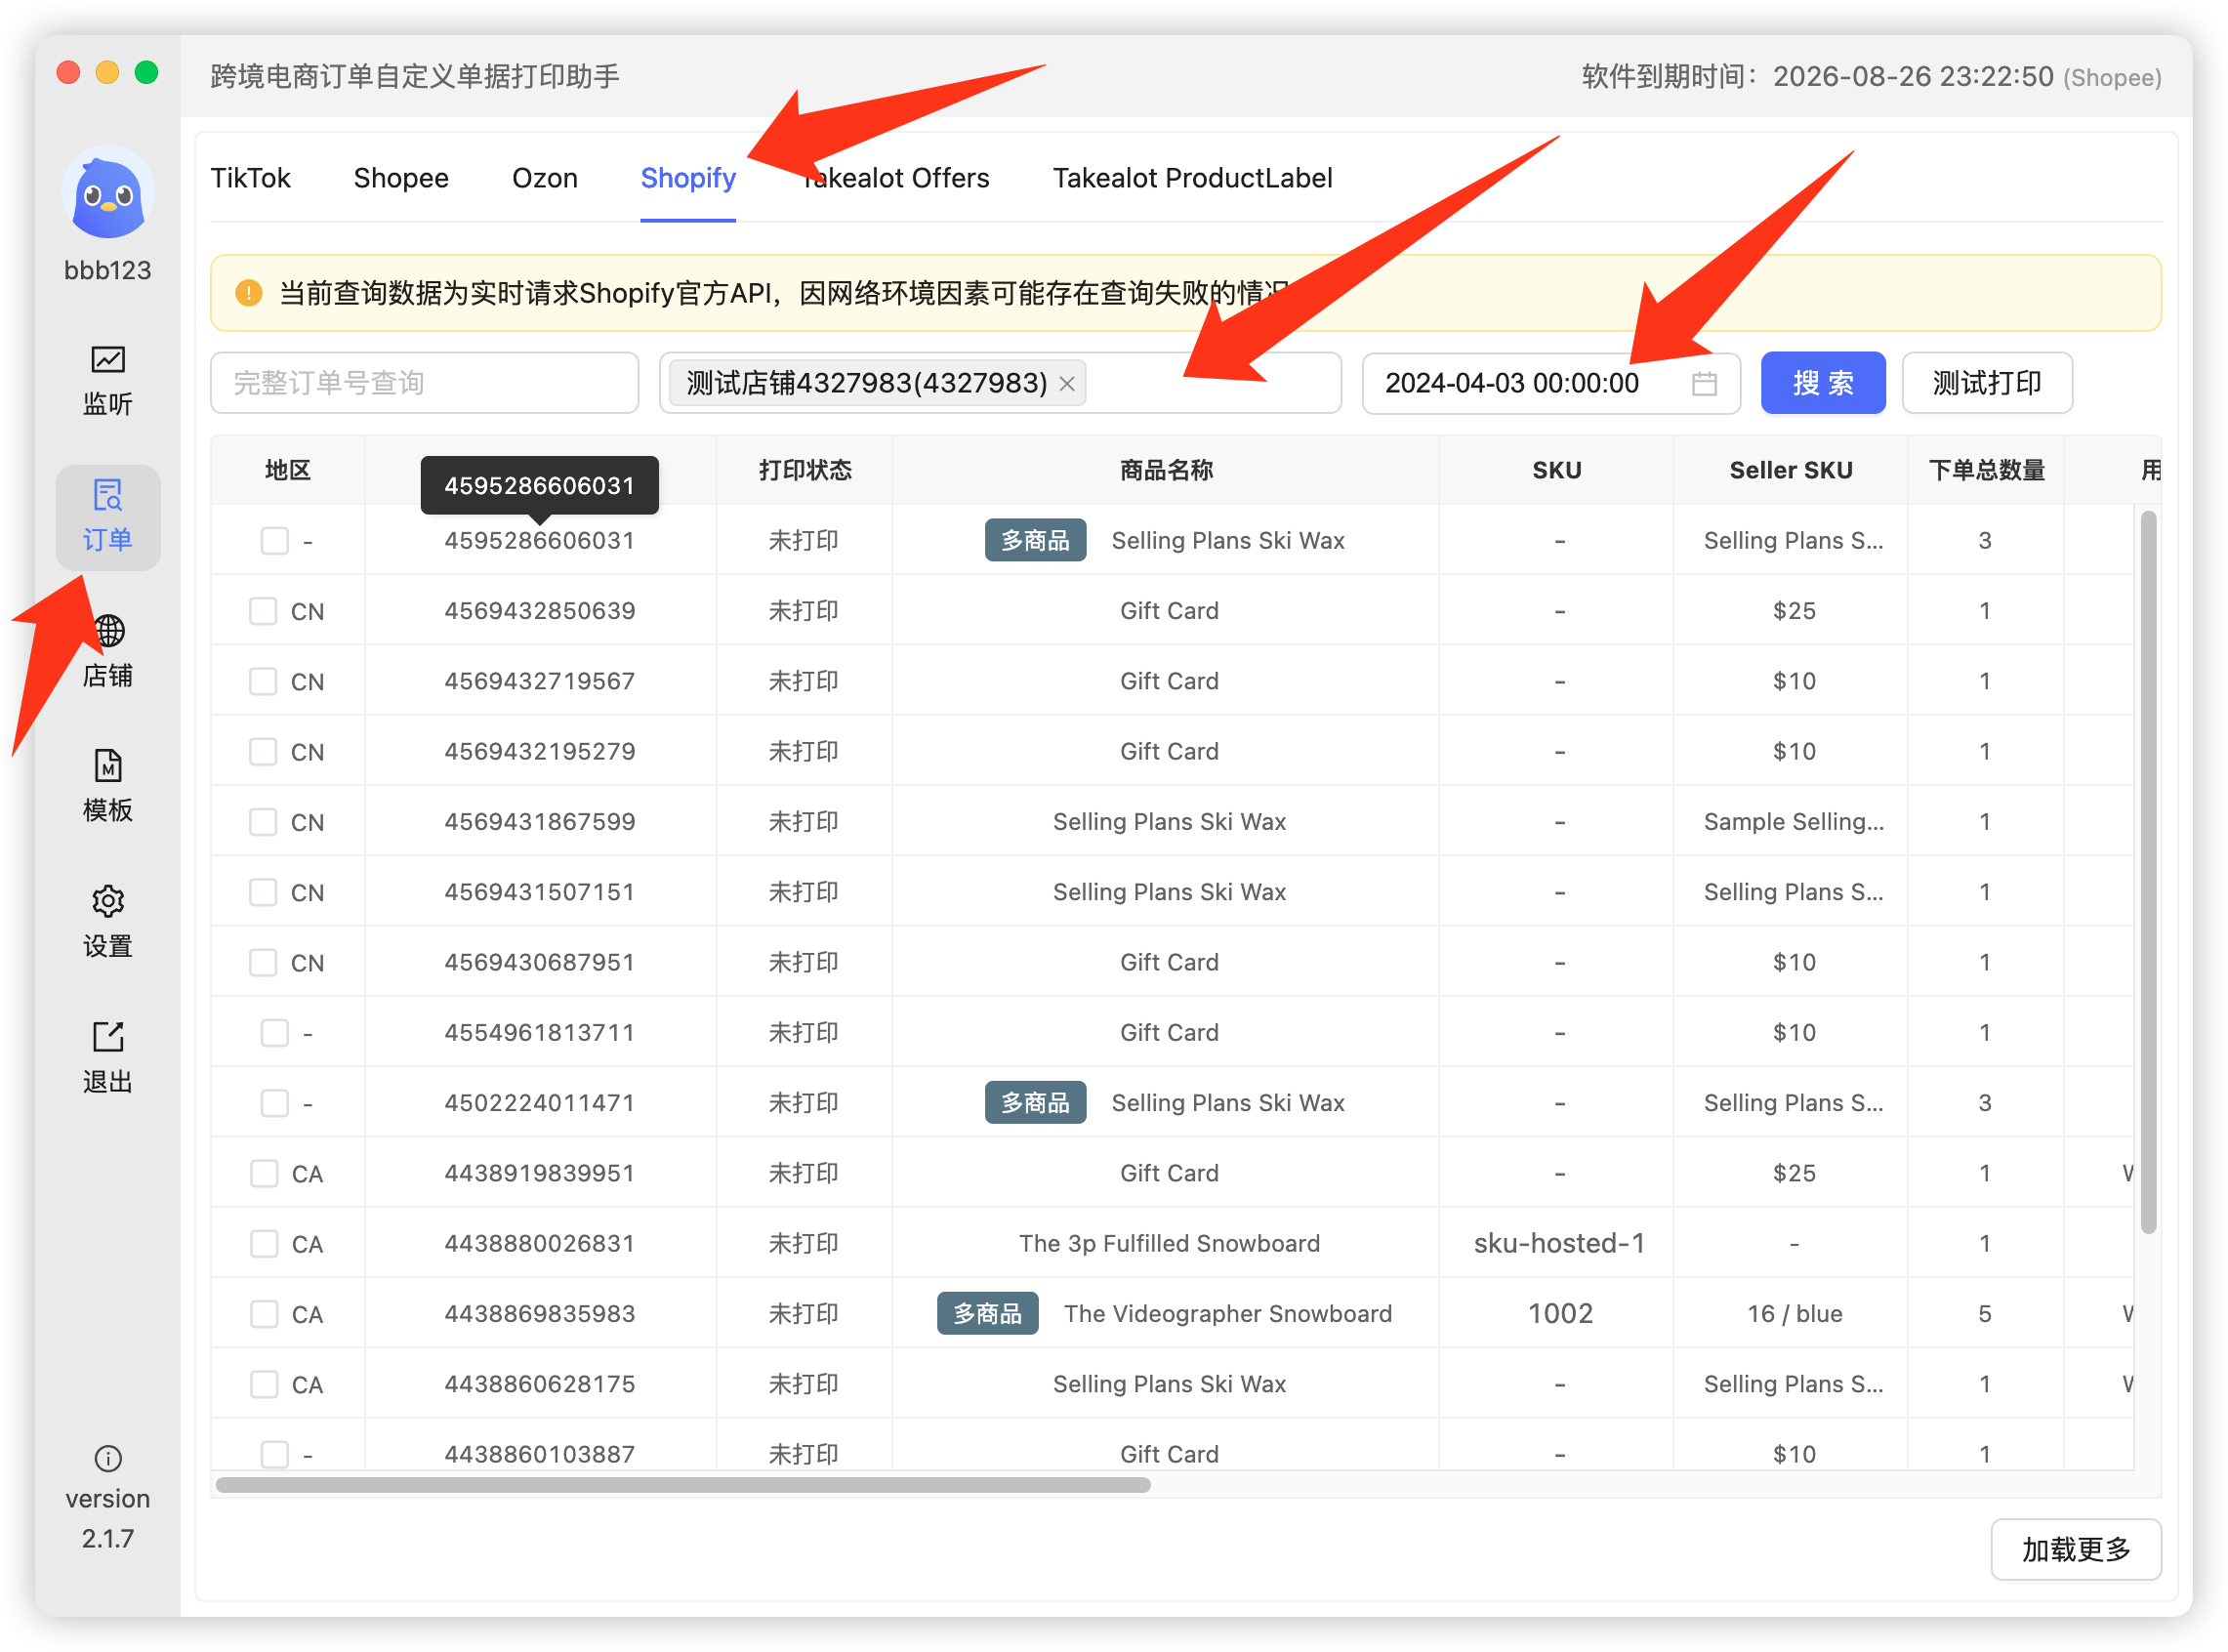Click the horizontal table scrollbar

point(683,1485)
